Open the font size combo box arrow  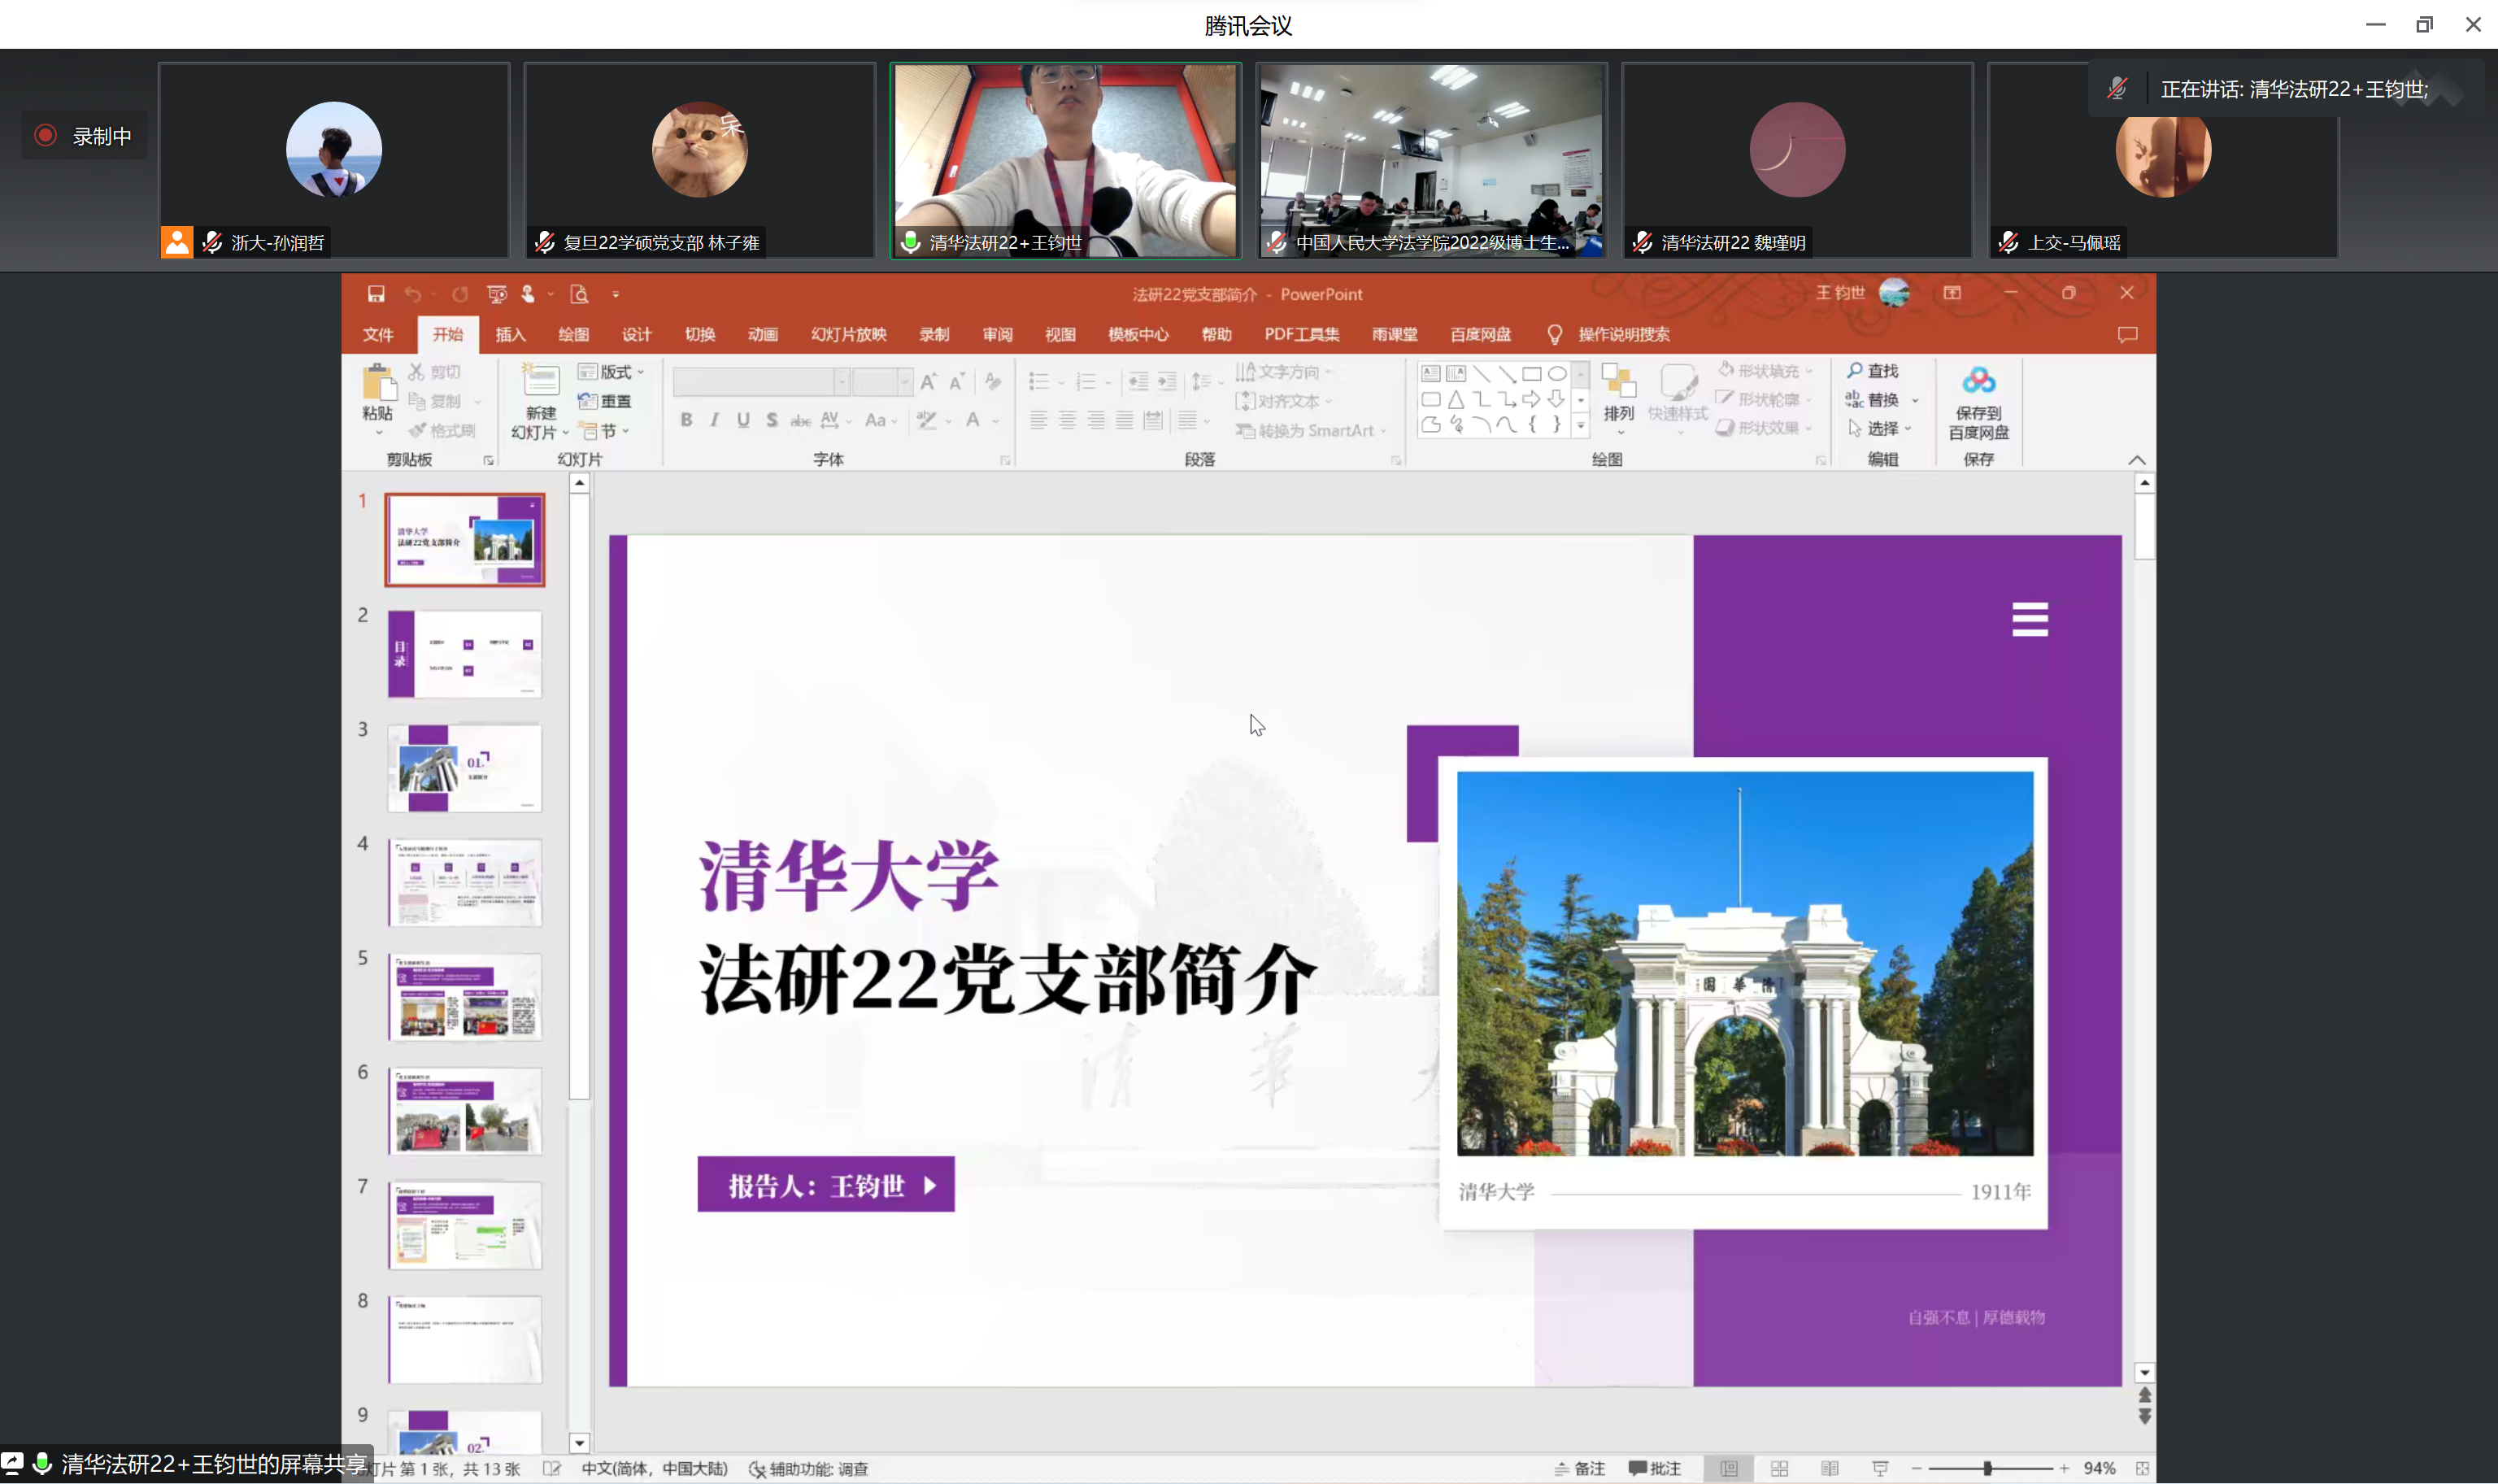pos(904,382)
